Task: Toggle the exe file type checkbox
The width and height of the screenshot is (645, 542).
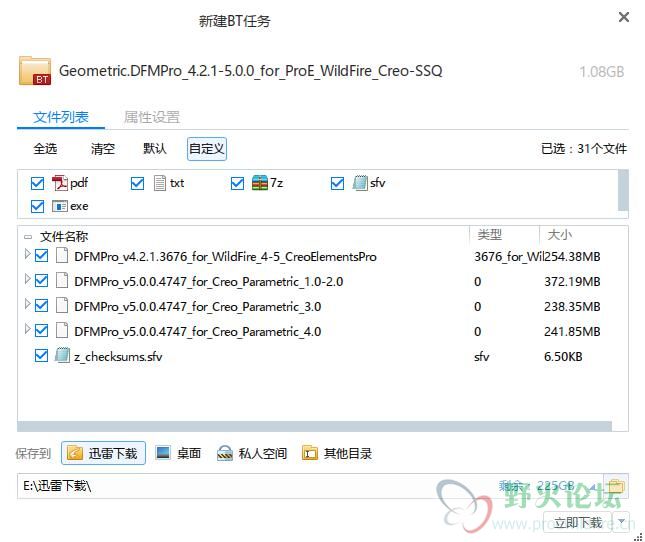Action: coord(37,206)
